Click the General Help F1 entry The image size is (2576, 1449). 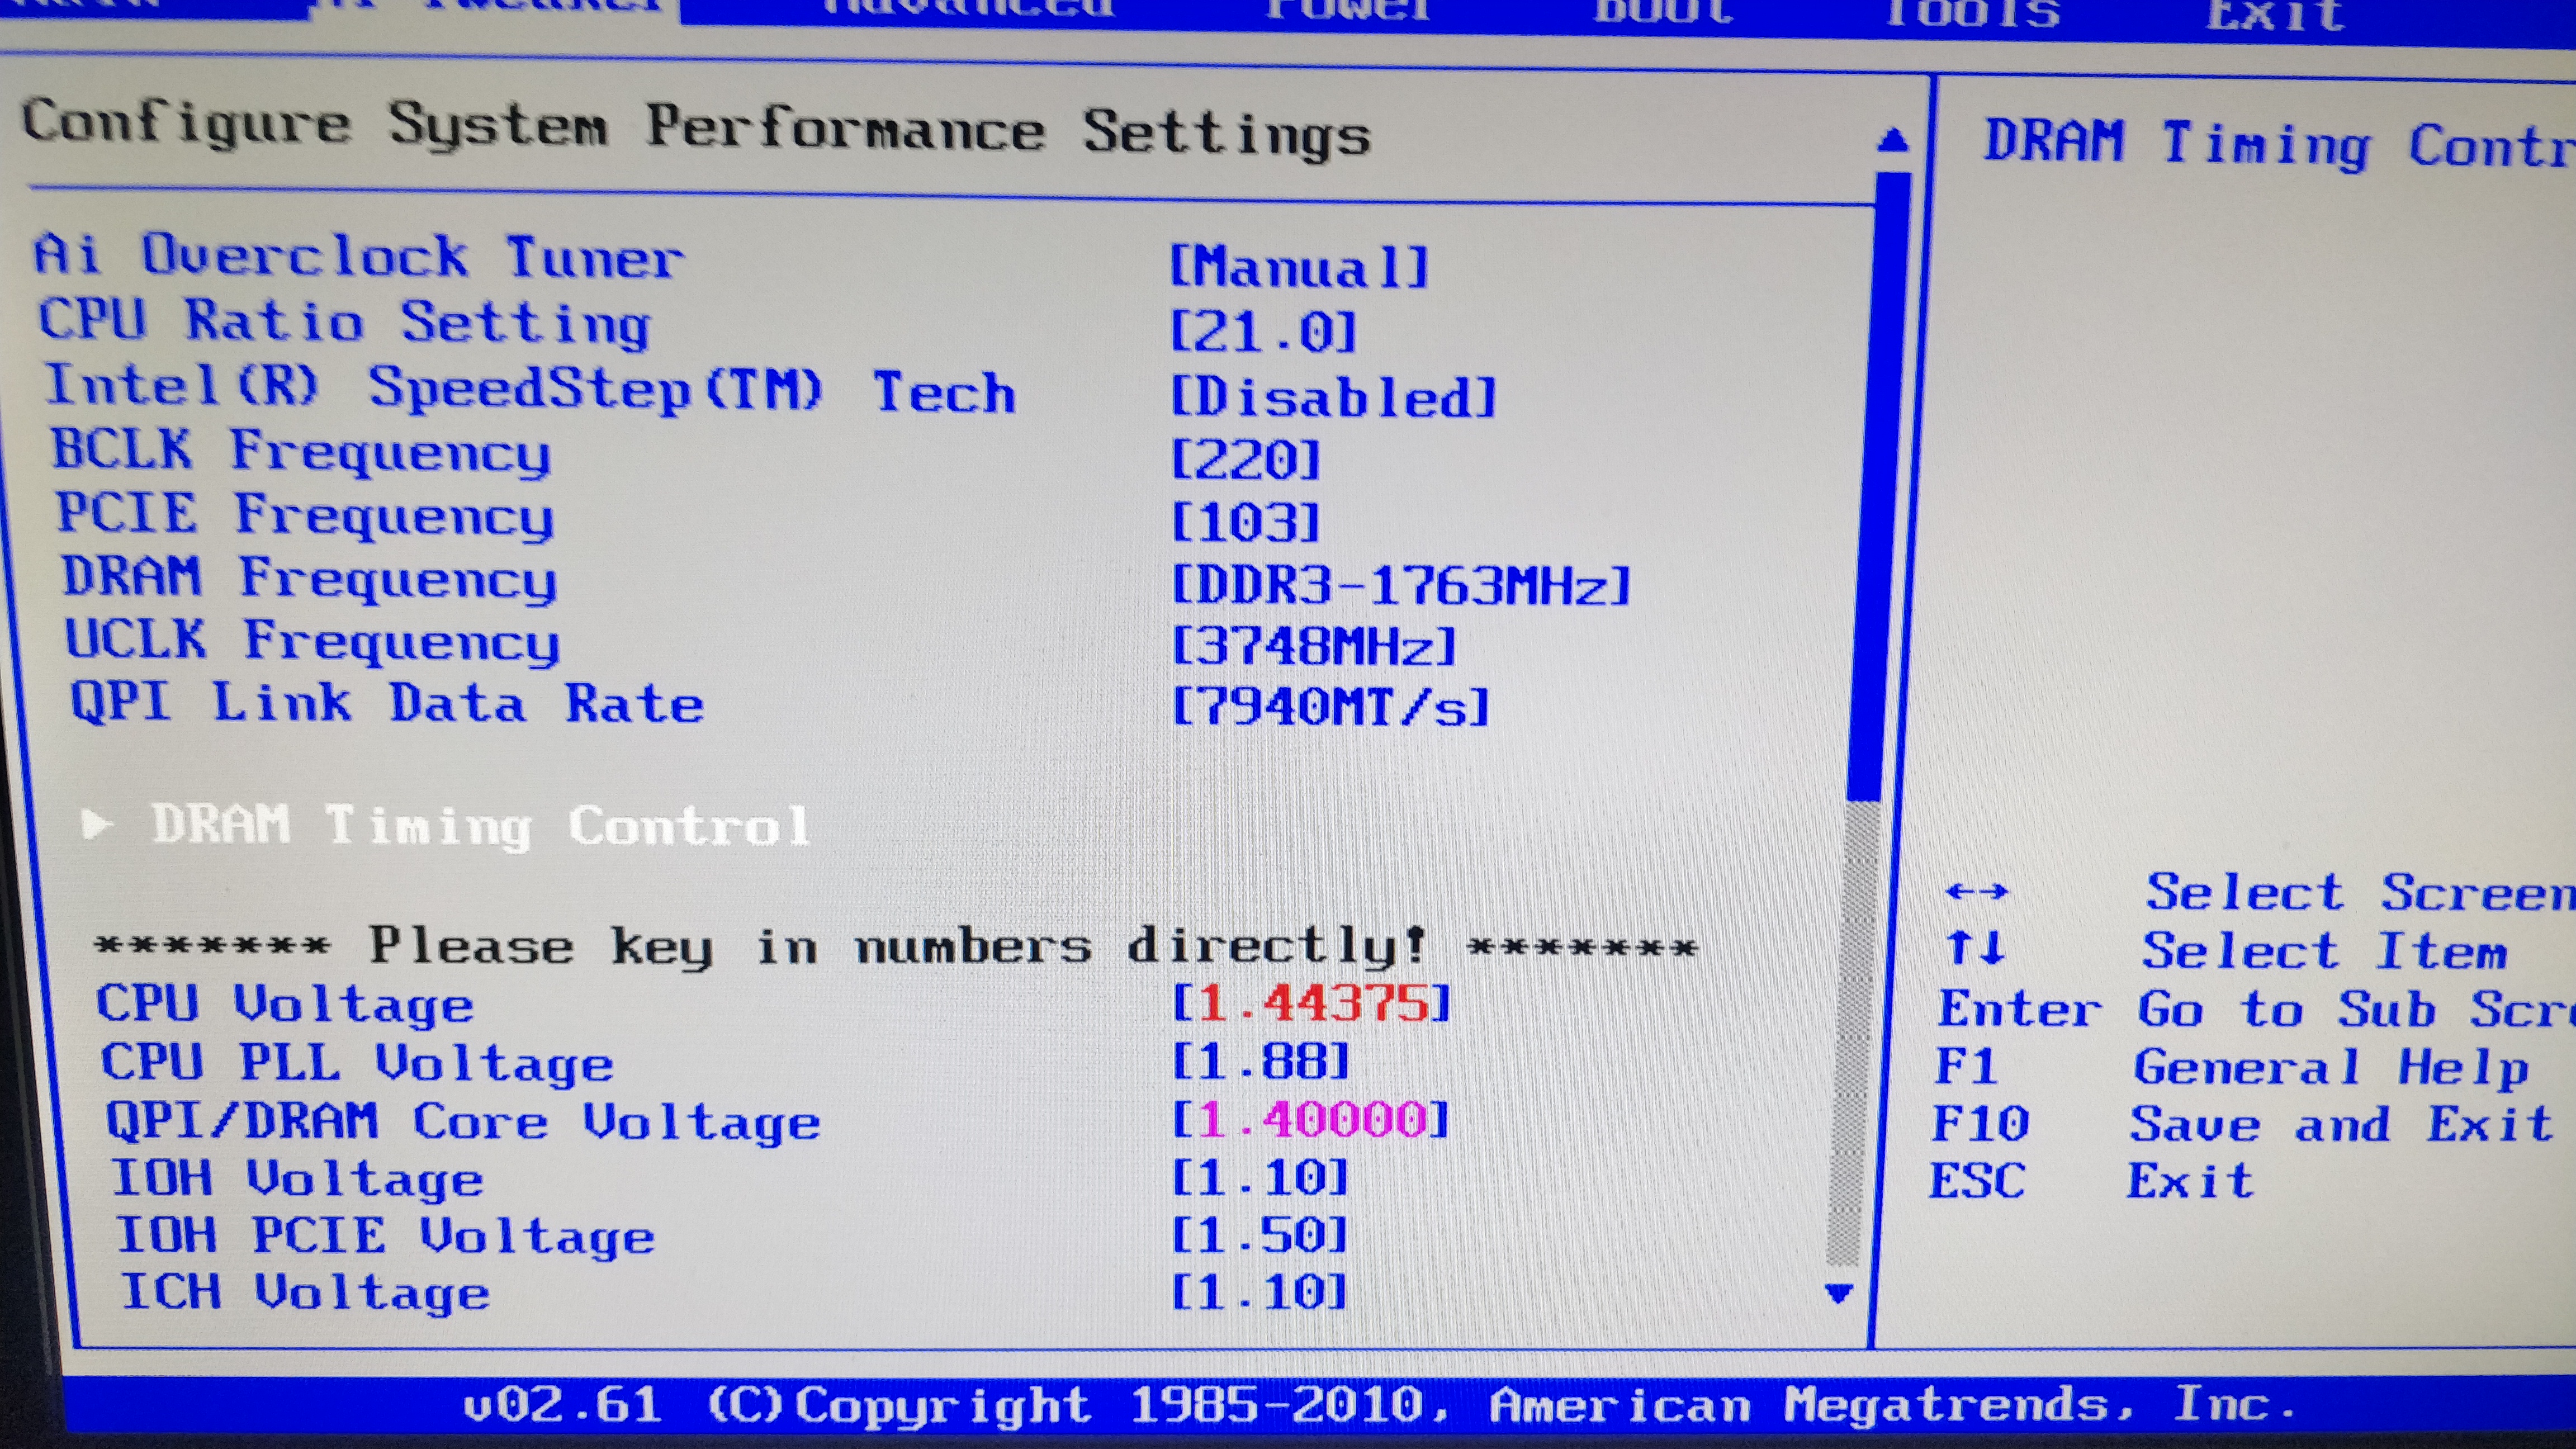(2330, 1068)
